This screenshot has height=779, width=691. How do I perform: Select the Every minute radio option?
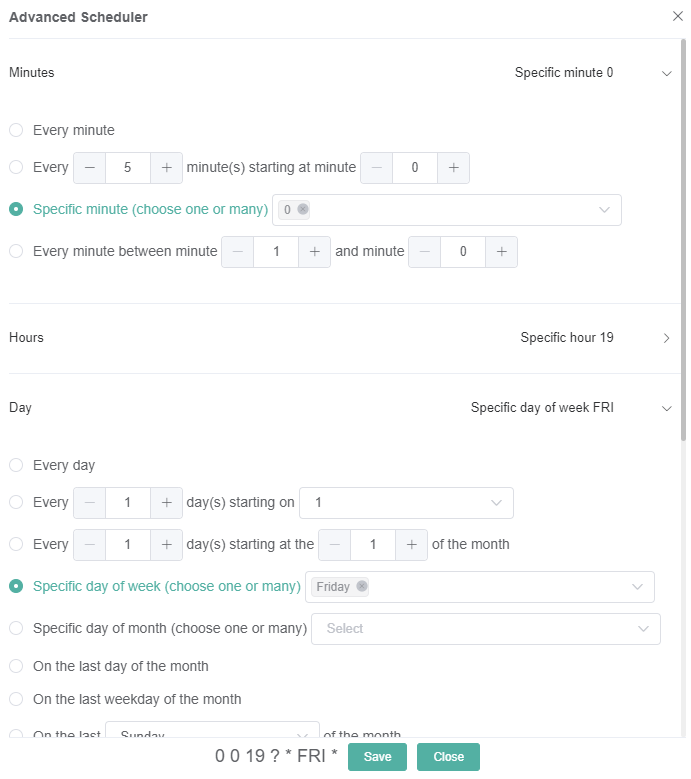(16, 130)
